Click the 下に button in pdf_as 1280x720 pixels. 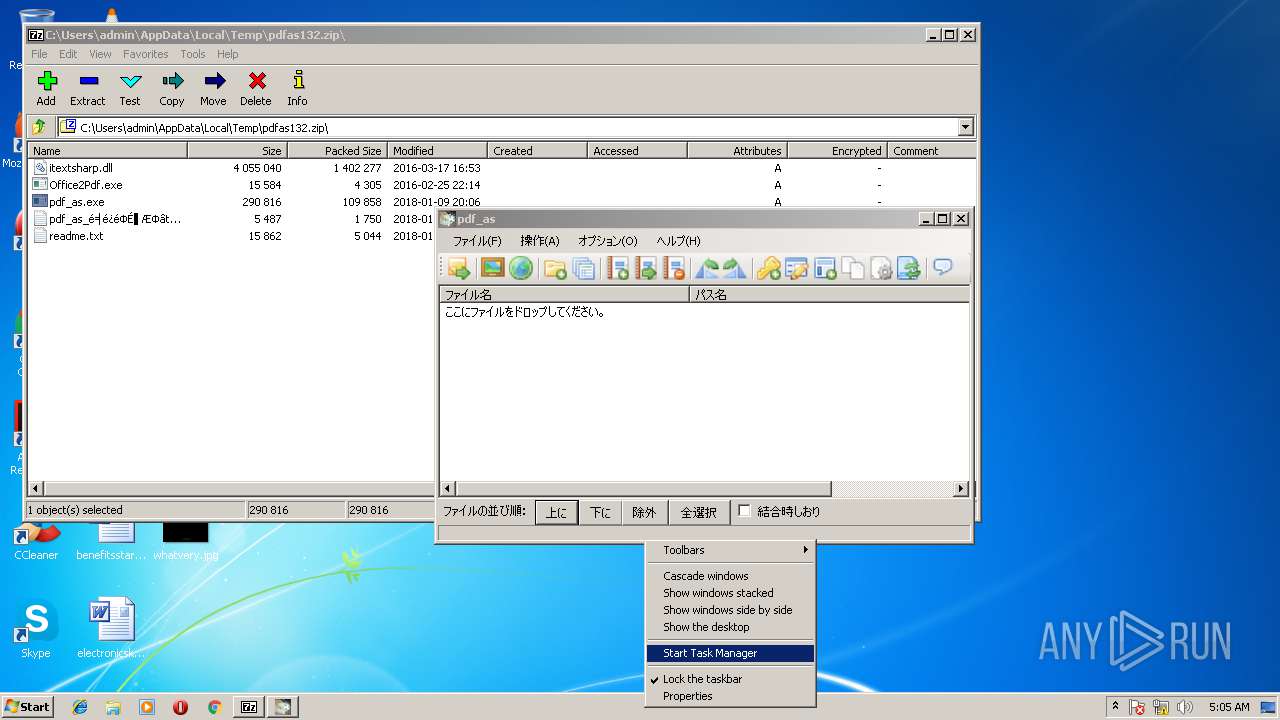click(600, 512)
